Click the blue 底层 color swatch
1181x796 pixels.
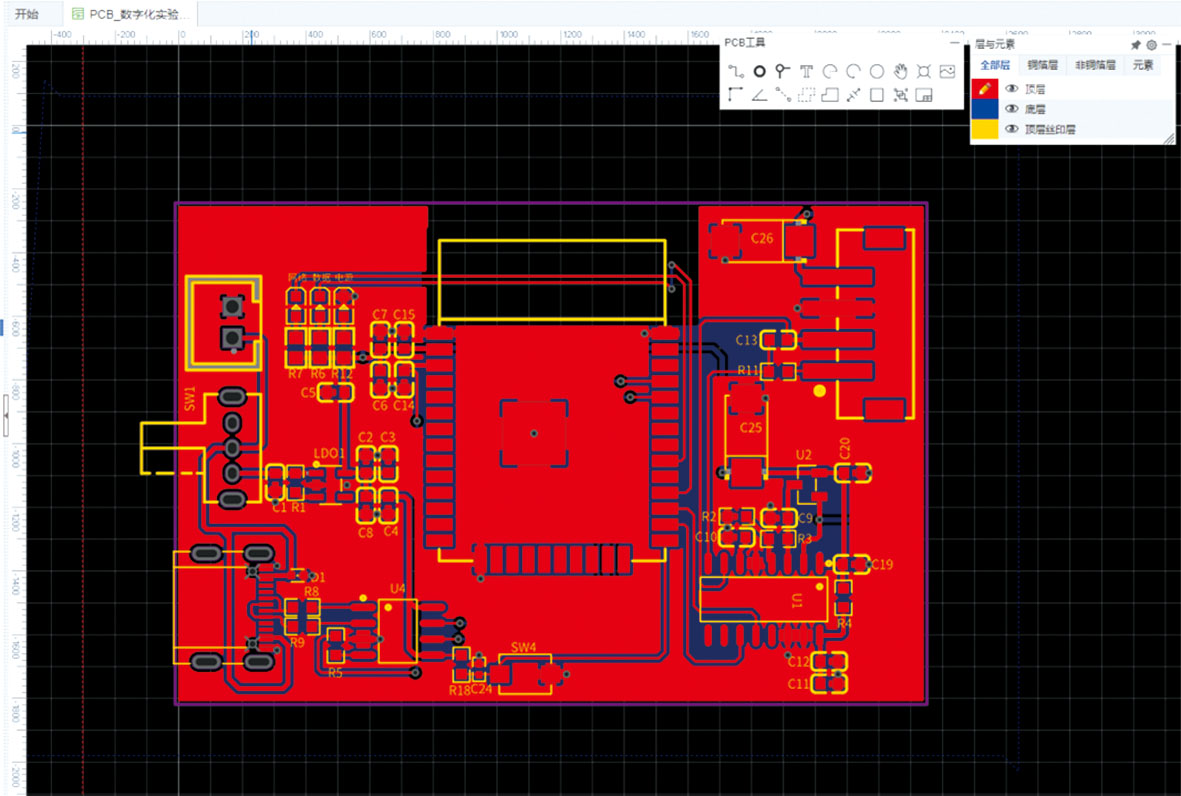coord(984,109)
